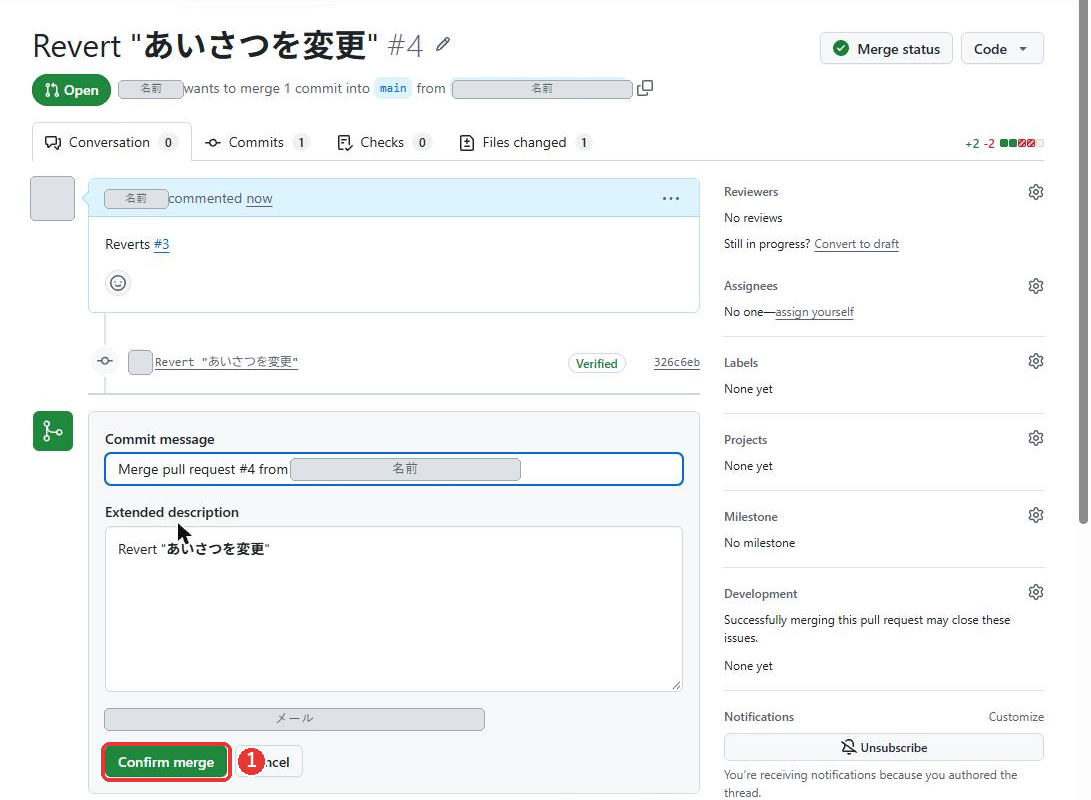Click the Merge status button
Image resolution: width=1091 pixels, height=800 pixels.
pyautogui.click(x=886, y=49)
